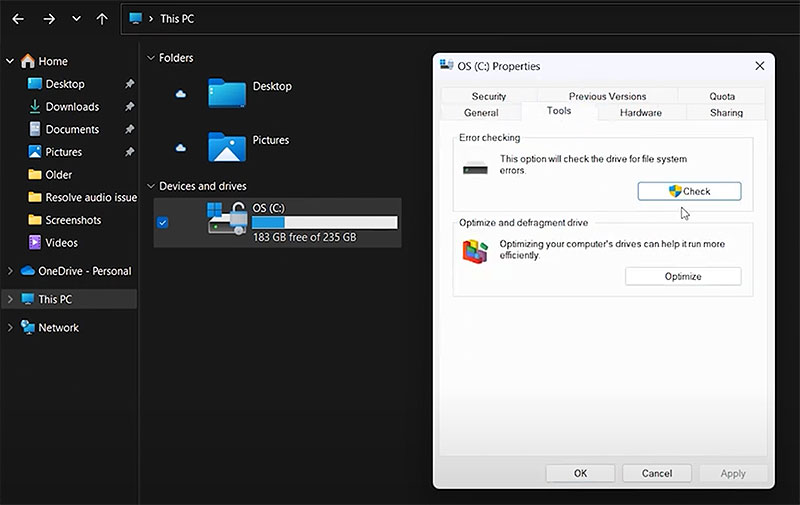800x505 pixels.
Task: Cancel the OS (C:) Properties dialog
Action: (x=657, y=473)
